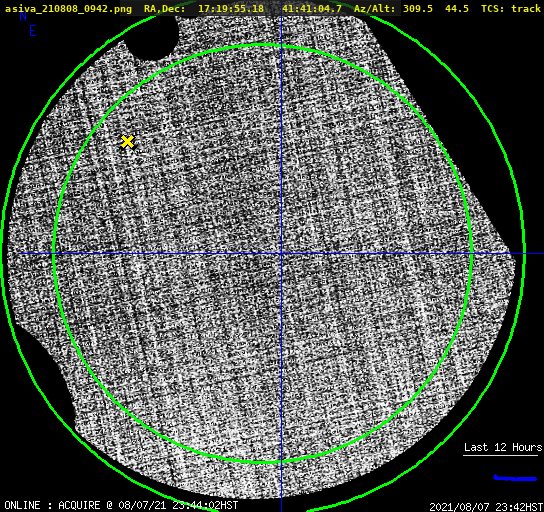Click the azimuth value 309.5
Viewport: 544px width, 512px height.
418,8
